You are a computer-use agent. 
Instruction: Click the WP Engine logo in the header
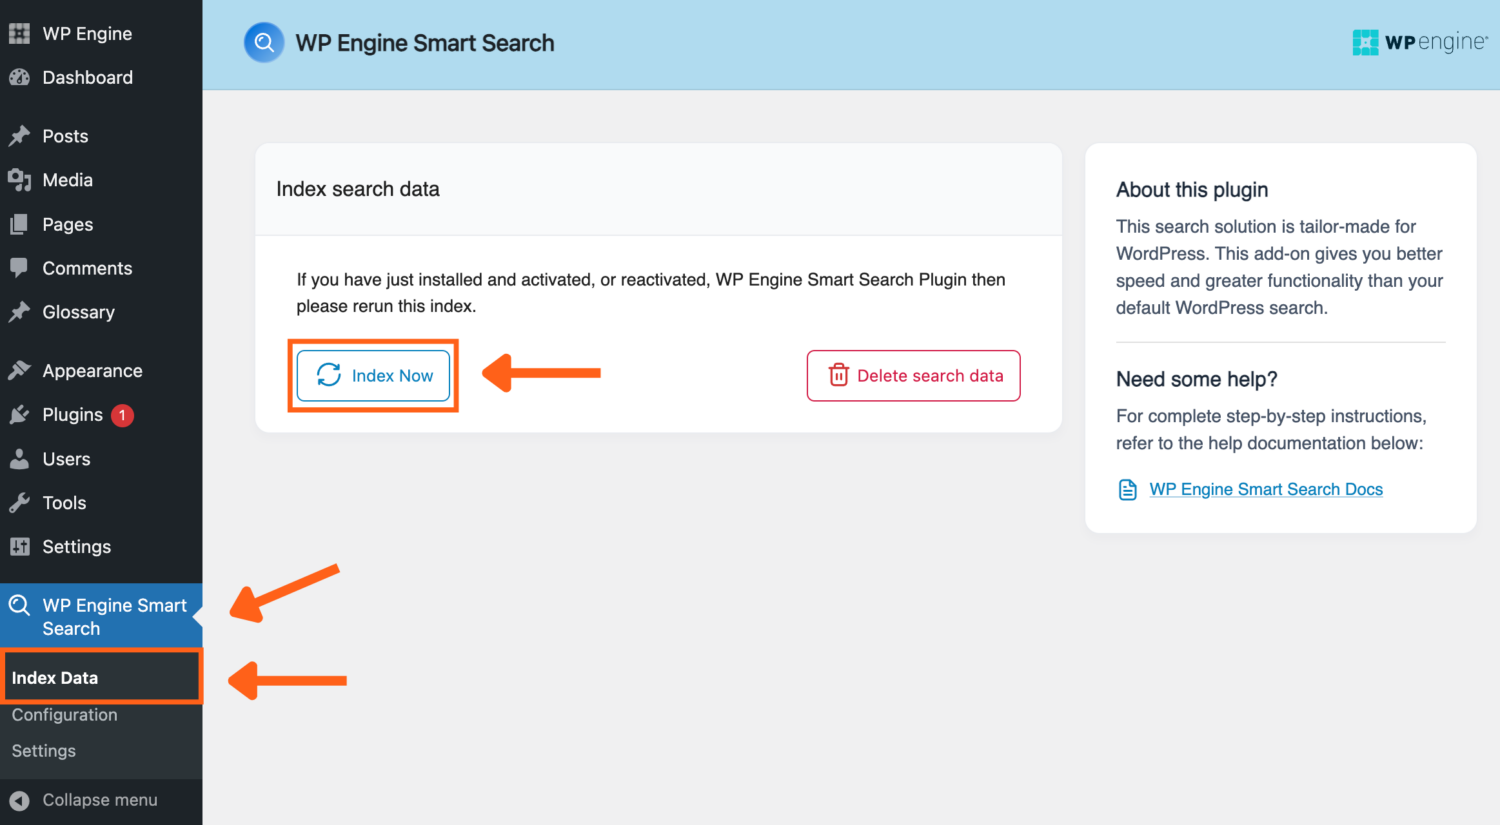coord(1420,42)
